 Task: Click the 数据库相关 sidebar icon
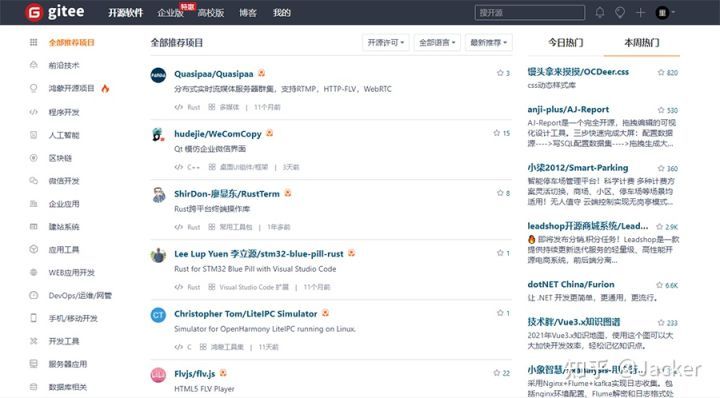(x=34, y=387)
